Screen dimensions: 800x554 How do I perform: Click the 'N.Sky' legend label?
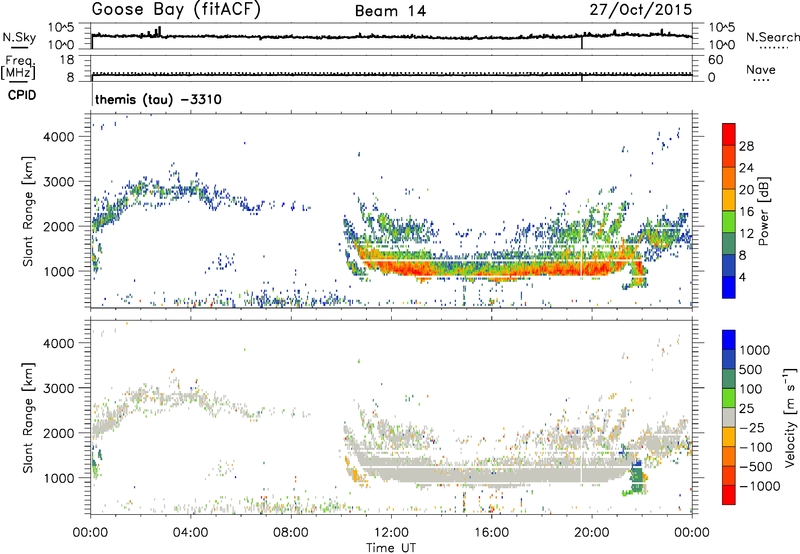click(x=19, y=37)
